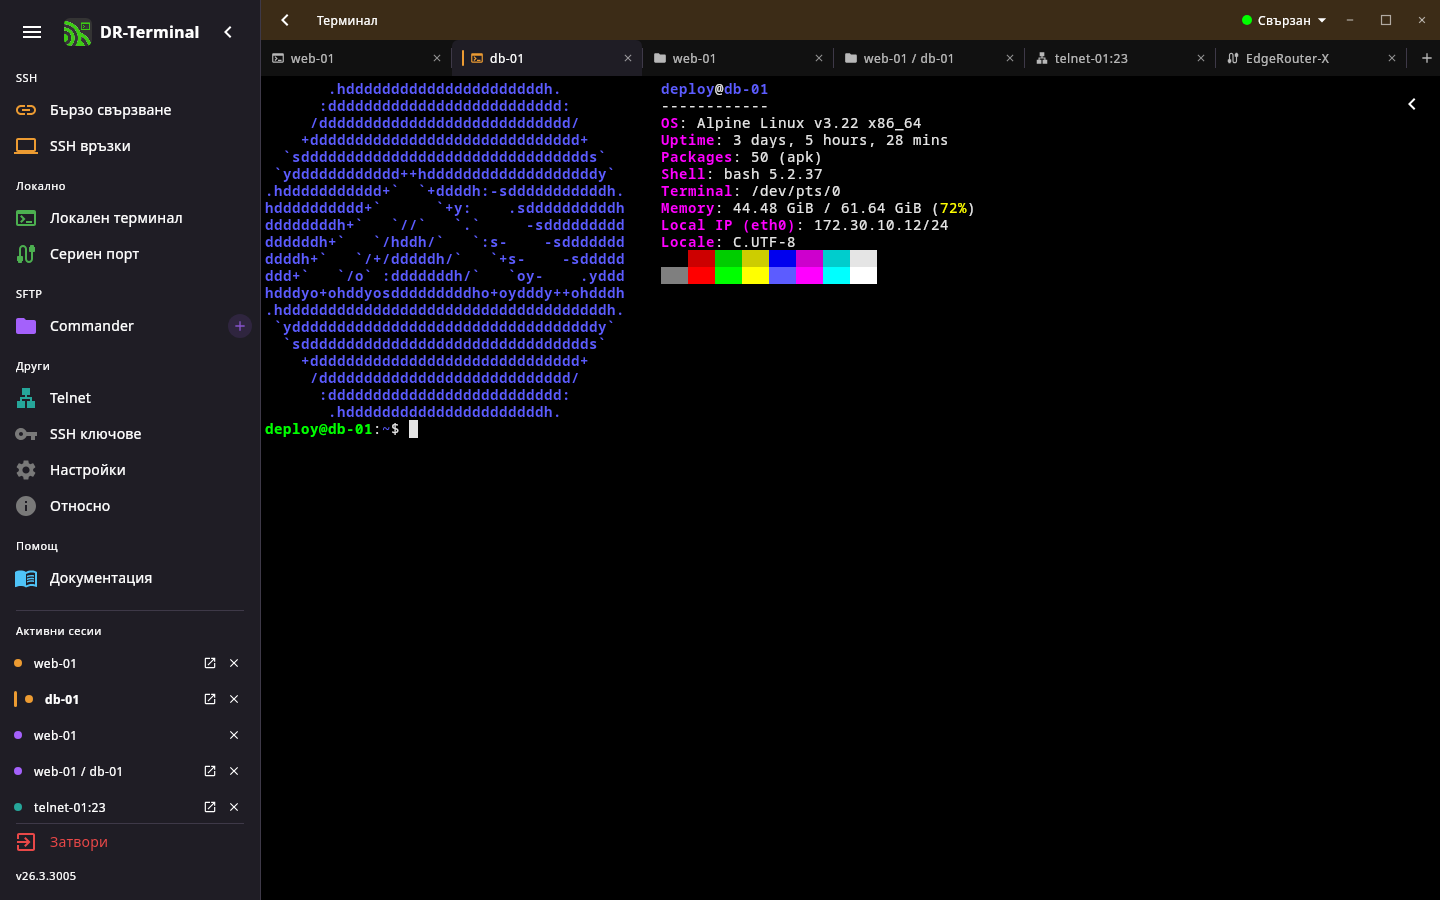Click deploy@db-01 header text
The image size is (1440, 900).
(x=714, y=89)
